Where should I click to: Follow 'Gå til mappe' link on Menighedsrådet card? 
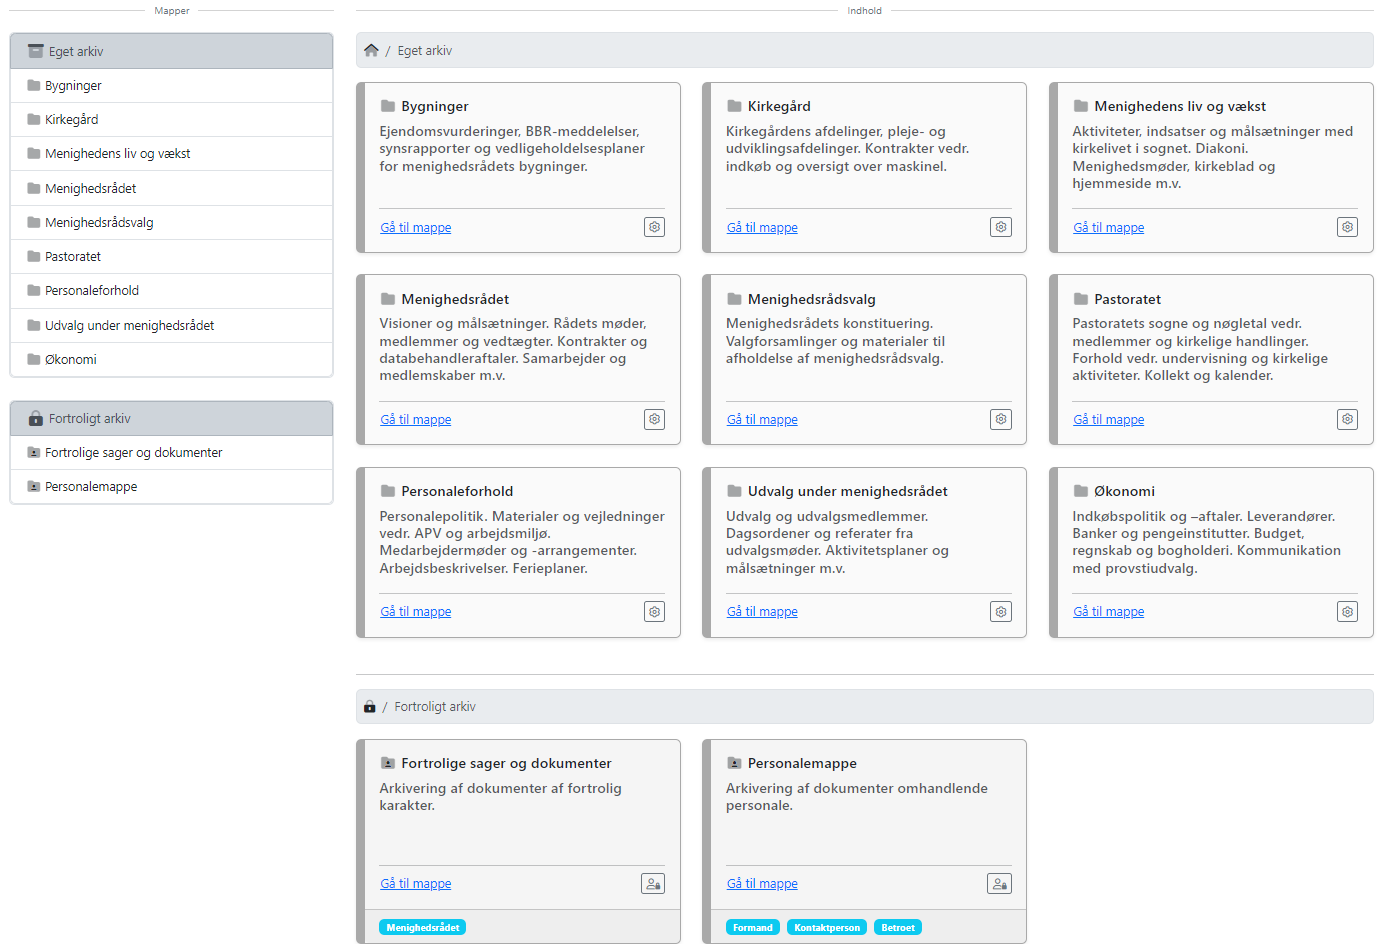pos(415,420)
